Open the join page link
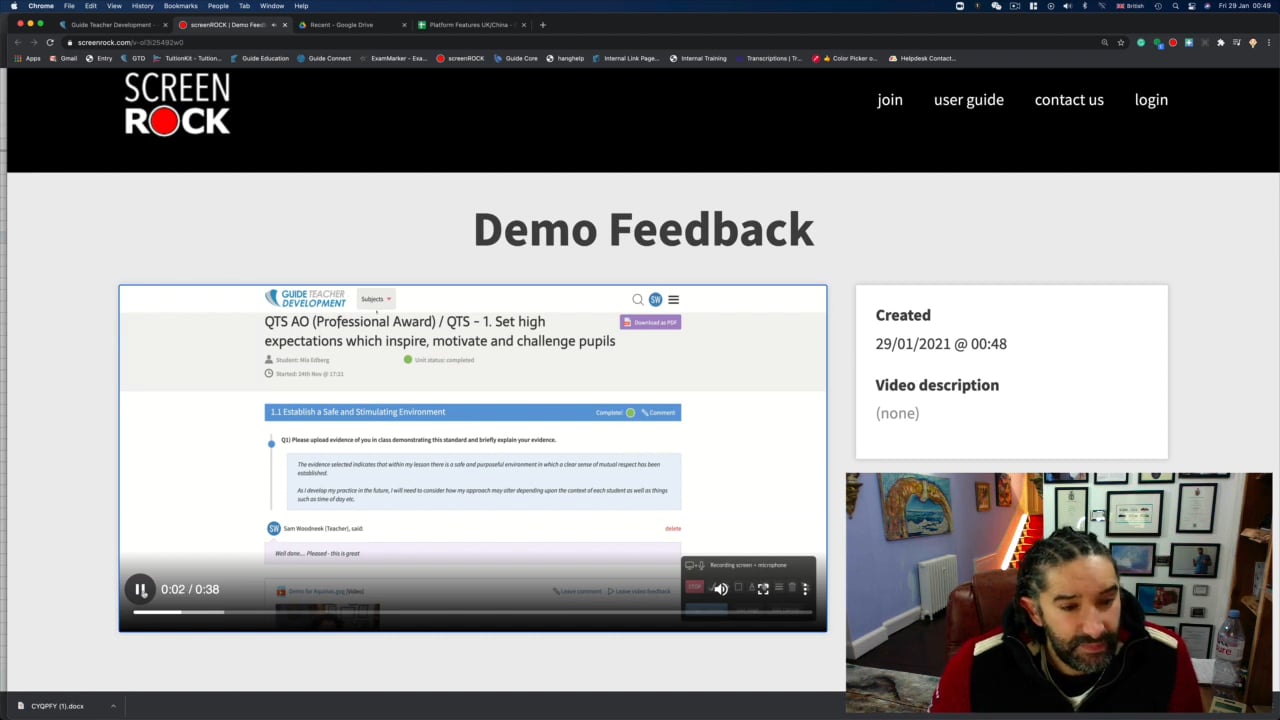The image size is (1280, 720). (x=890, y=100)
